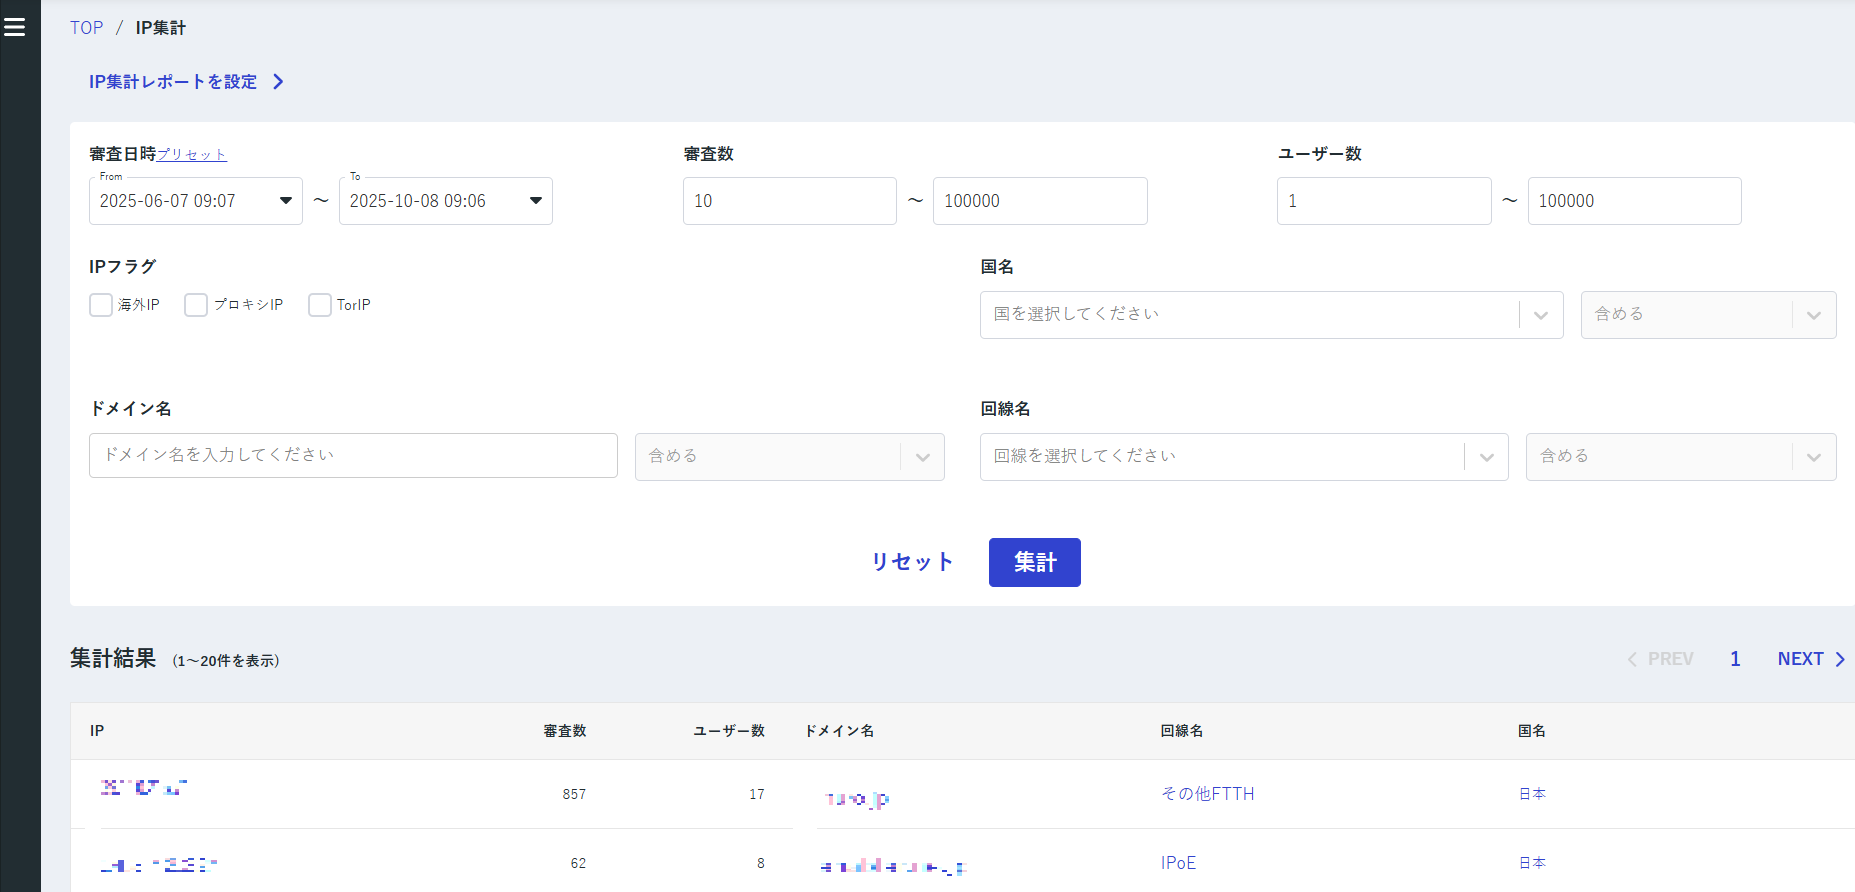Viewport: 1855px width, 892px height.
Task: Click the blurred domain name in the その他FTTH row
Action: [857, 798]
